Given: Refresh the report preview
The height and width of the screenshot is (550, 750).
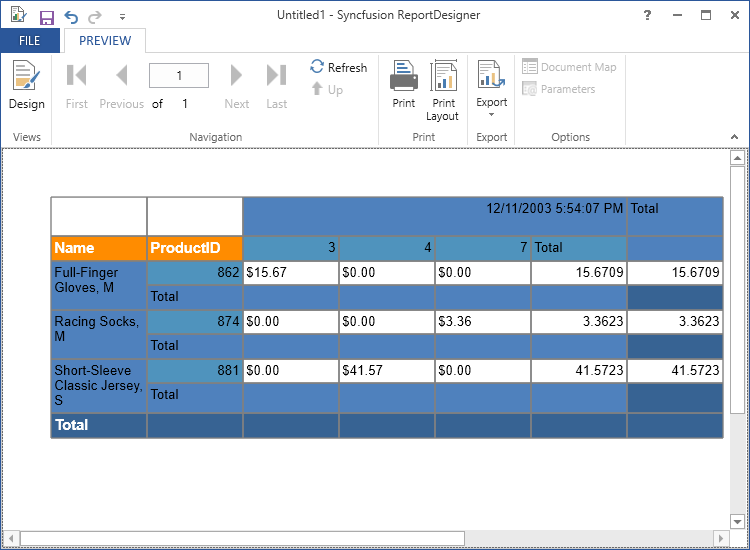Looking at the screenshot, I should coord(338,67).
